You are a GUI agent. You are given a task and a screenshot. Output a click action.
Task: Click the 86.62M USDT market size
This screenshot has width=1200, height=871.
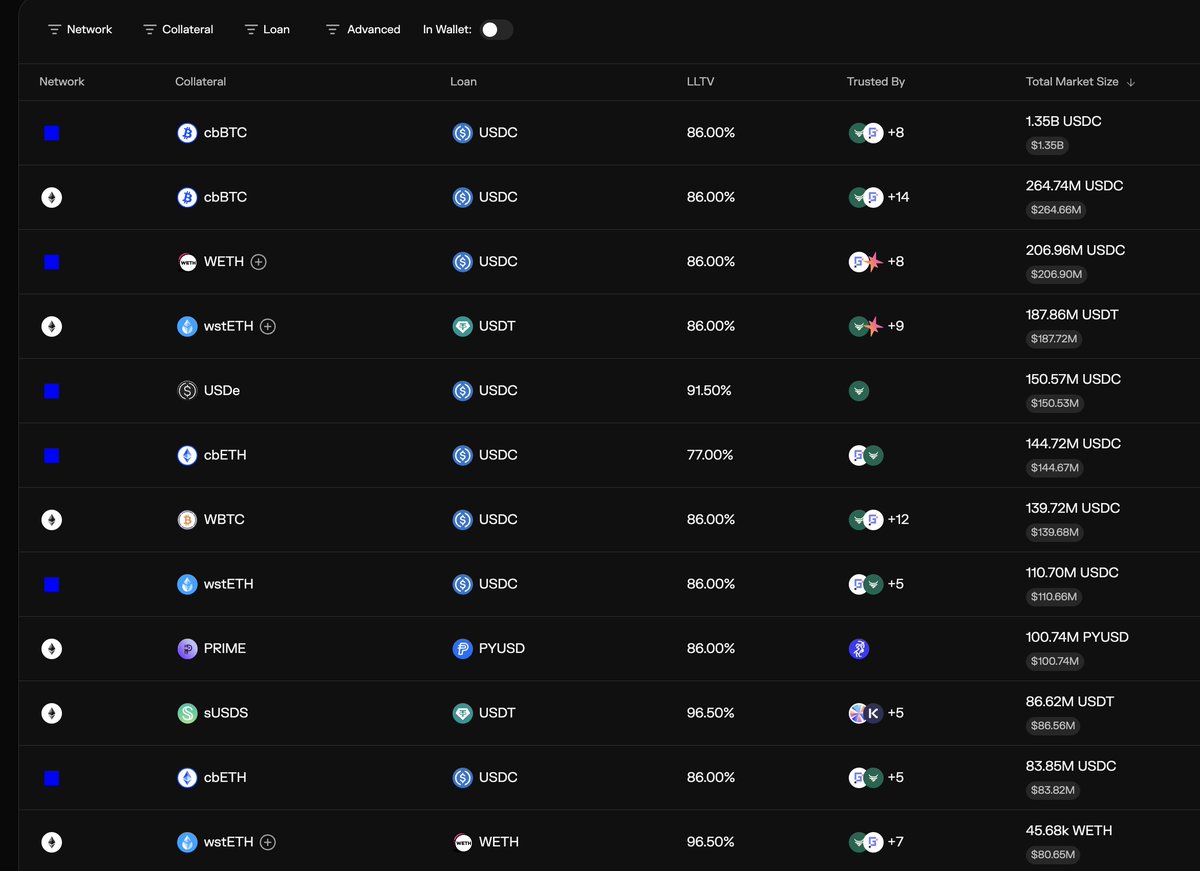(x=1070, y=701)
